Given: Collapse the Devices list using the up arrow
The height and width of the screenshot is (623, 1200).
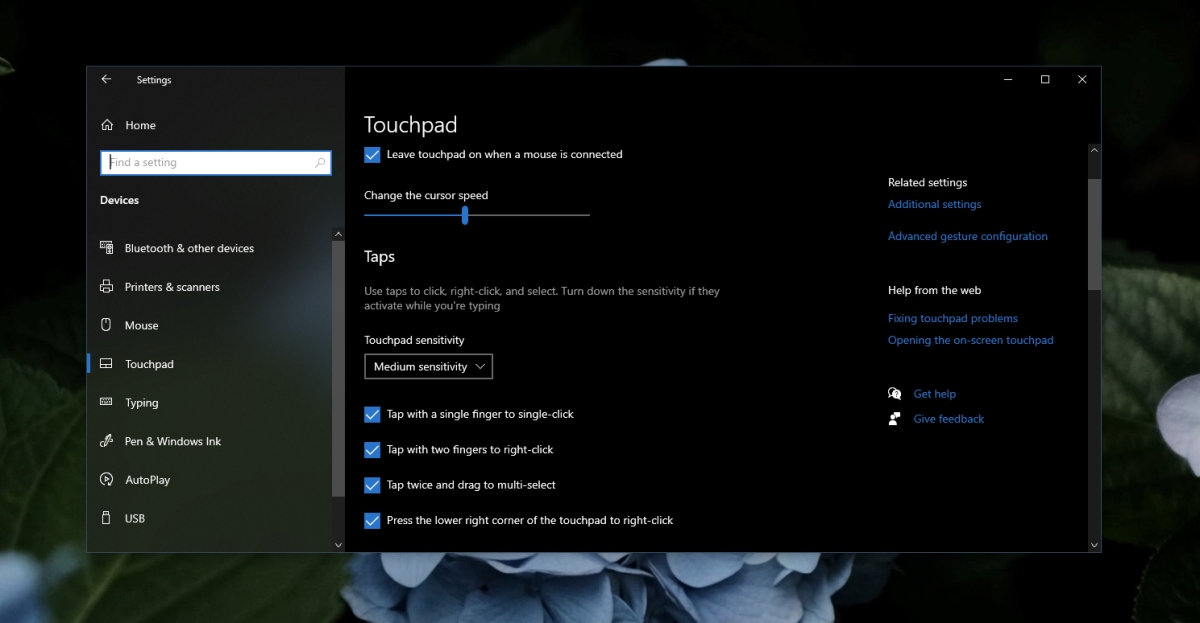Looking at the screenshot, I should click(338, 233).
